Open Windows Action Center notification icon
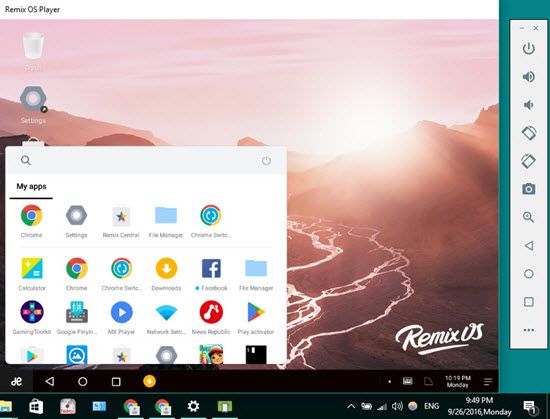This screenshot has height=419, width=550. (x=529, y=407)
